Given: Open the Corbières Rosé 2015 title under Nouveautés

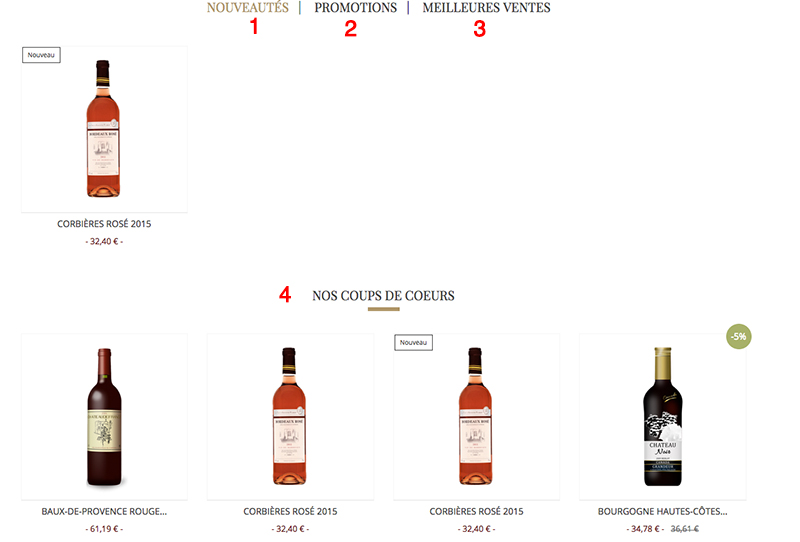Looking at the screenshot, I should (x=104, y=224).
